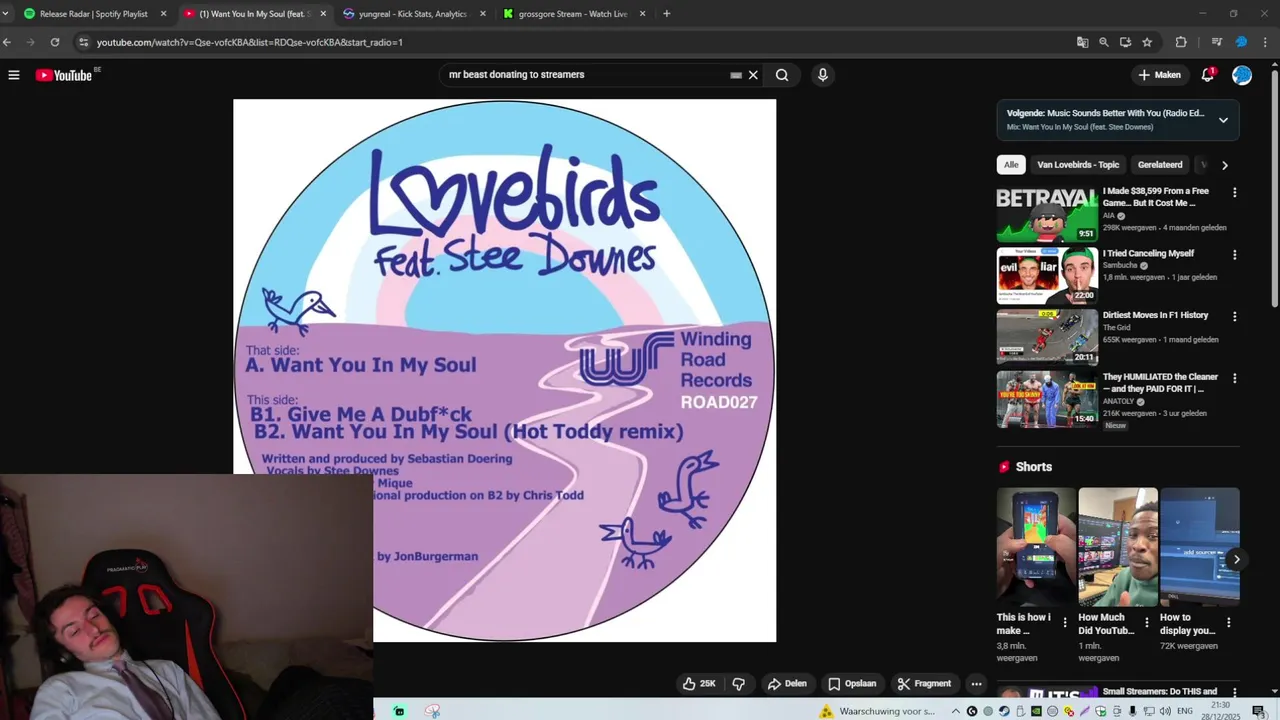Open 'They HUMILIATED the Cleaner' title
Image resolution: width=1280 pixels, height=720 pixels.
pyautogui.click(x=1160, y=383)
